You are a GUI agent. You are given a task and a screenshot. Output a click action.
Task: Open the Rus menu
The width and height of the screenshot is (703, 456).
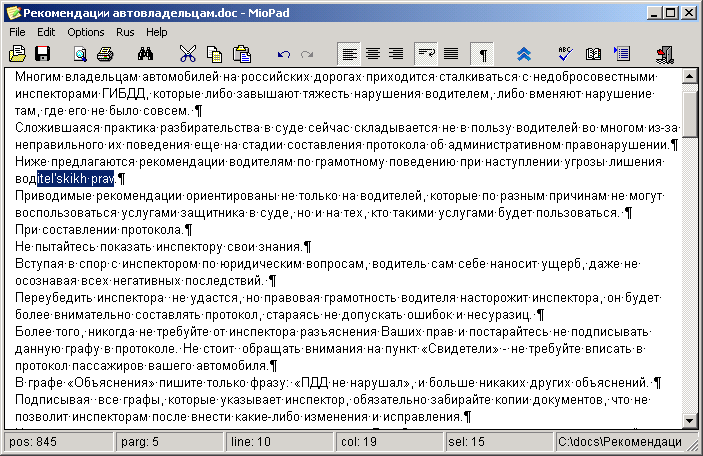(x=125, y=32)
